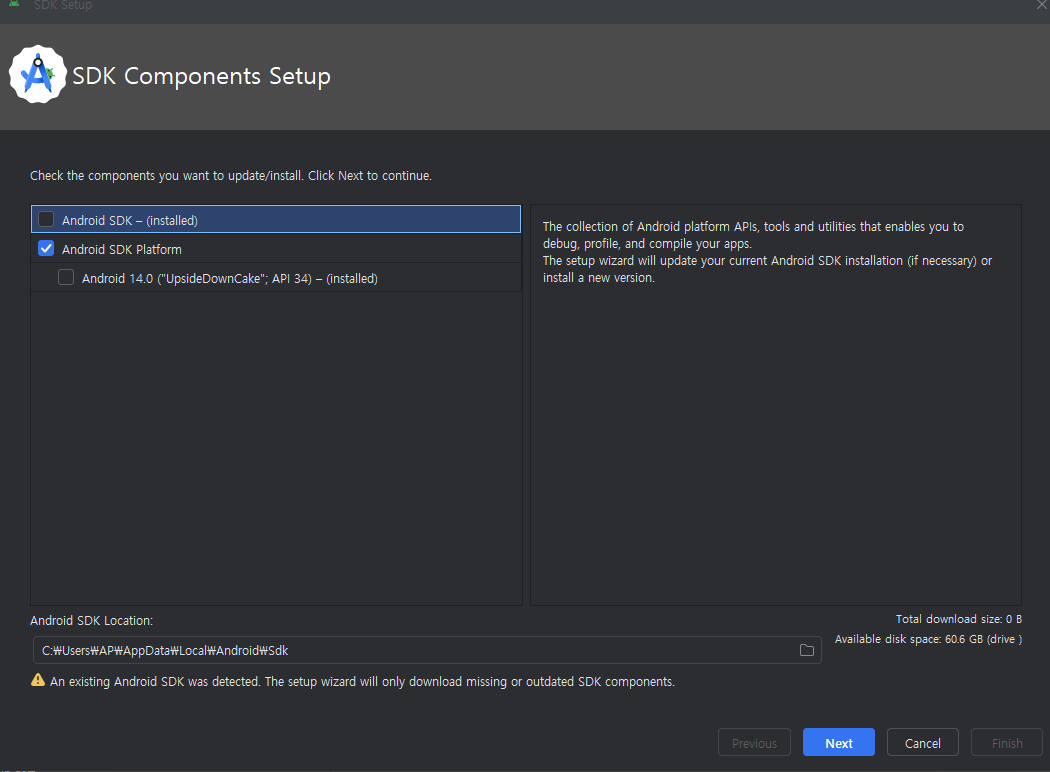This screenshot has width=1050, height=772.
Task: Check the Android SDK (installed) checkbox
Action: [x=46, y=219]
